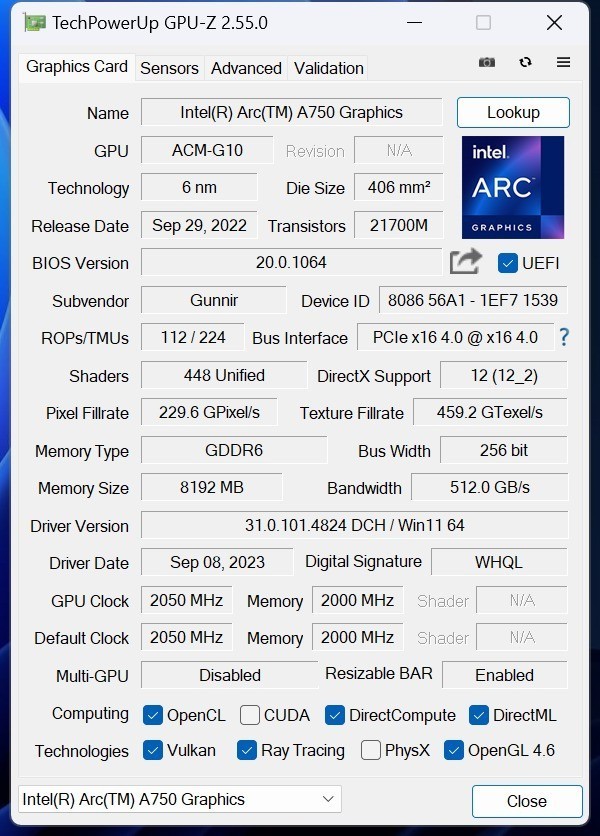The image size is (600, 836).
Task: Click the Bandwidth field 512.0 GB/s
Action: [490, 487]
